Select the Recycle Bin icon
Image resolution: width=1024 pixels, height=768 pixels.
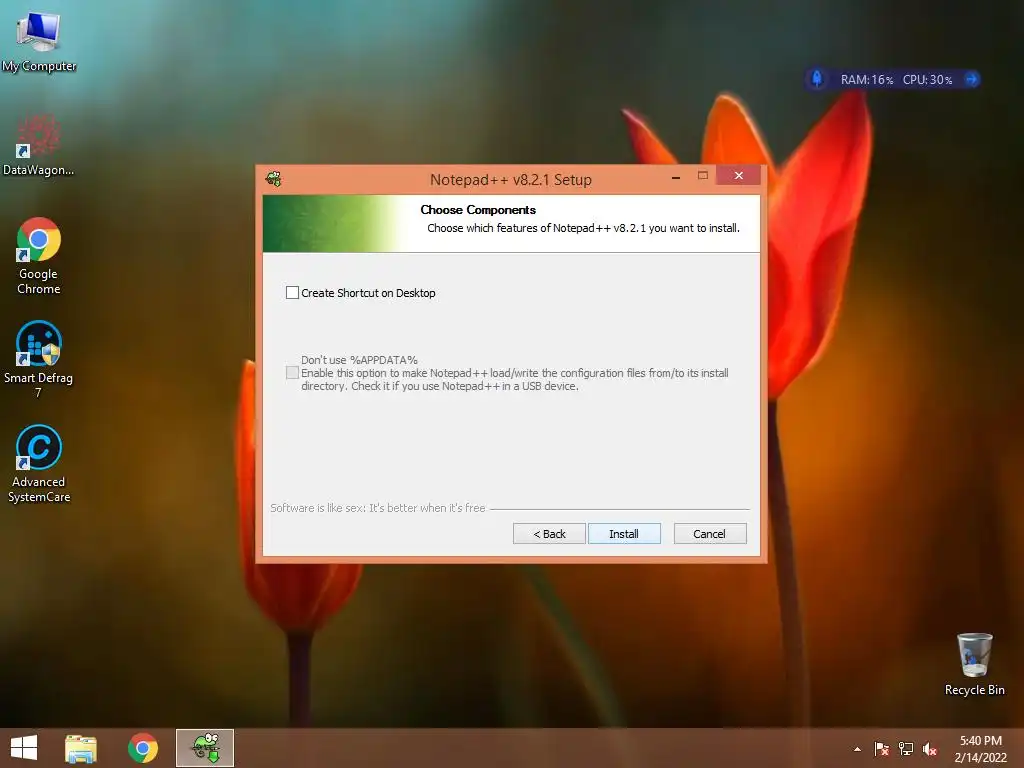coord(974,664)
